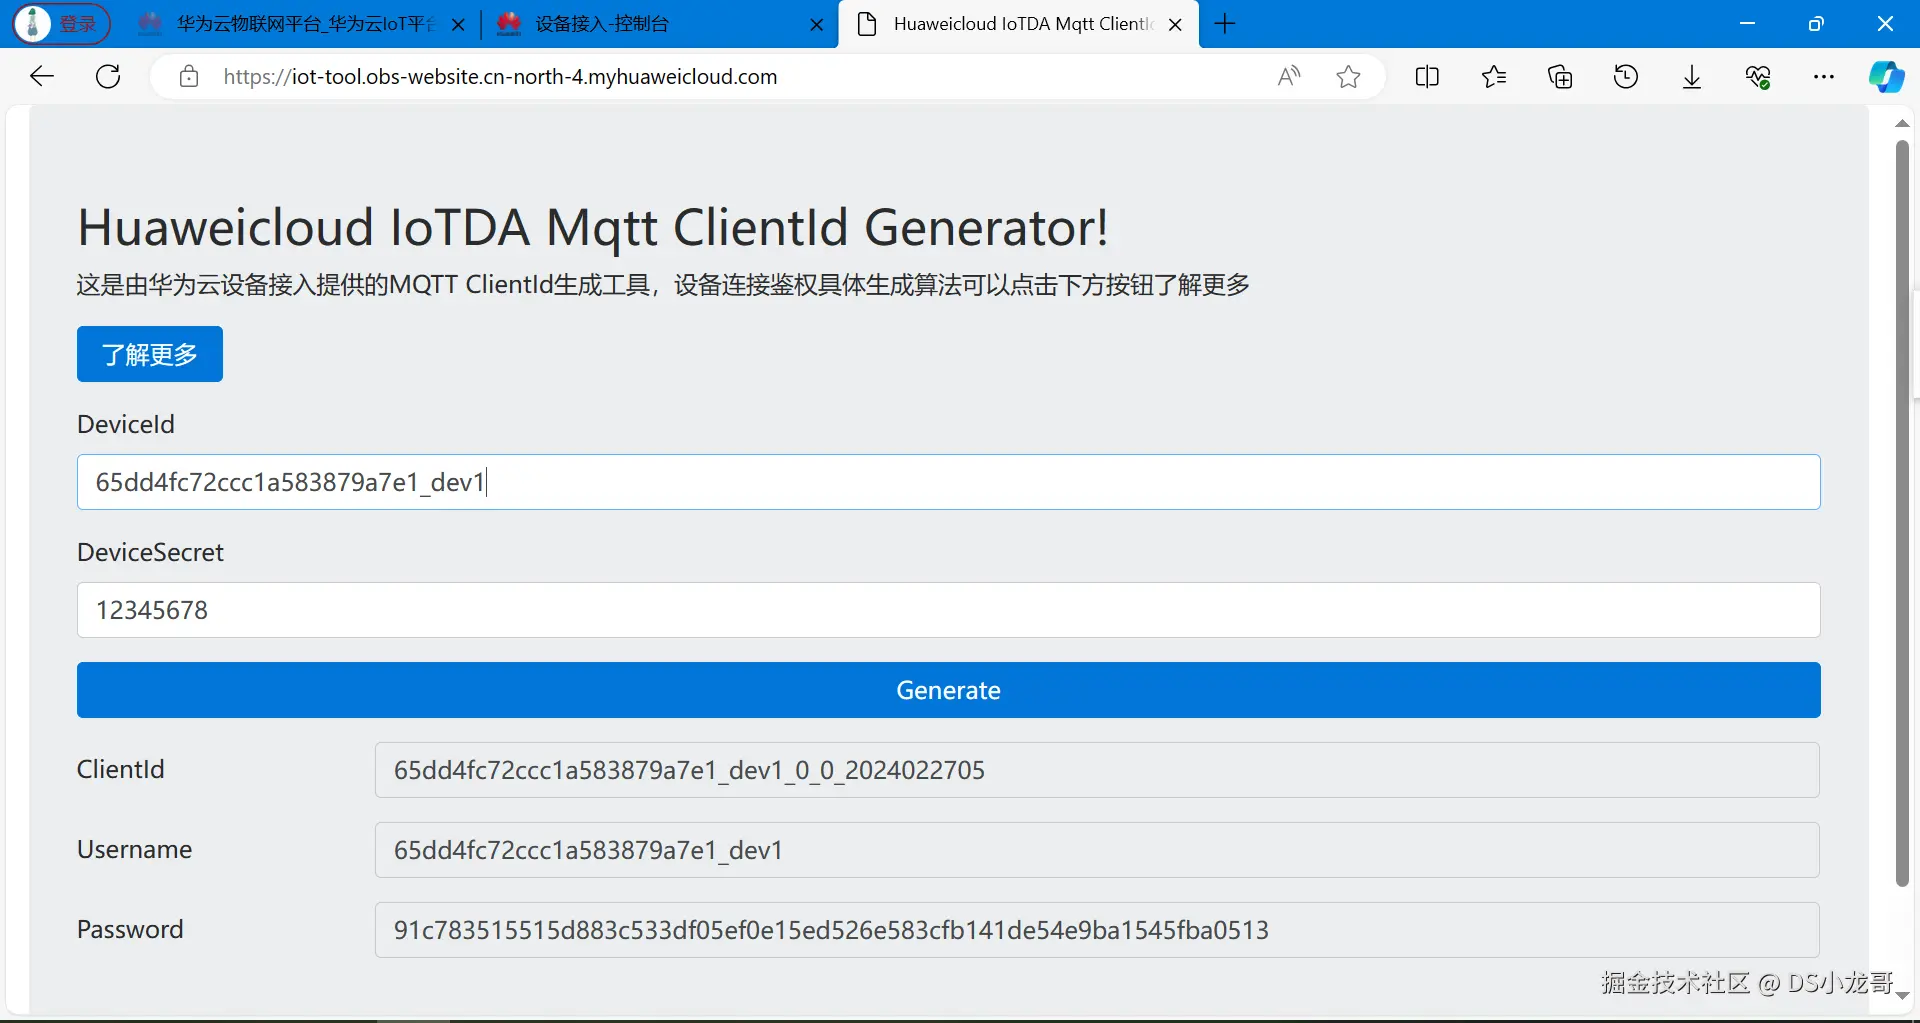This screenshot has width=1920, height=1023.
Task: Focus the DeviceSecret input field
Action: click(948, 610)
